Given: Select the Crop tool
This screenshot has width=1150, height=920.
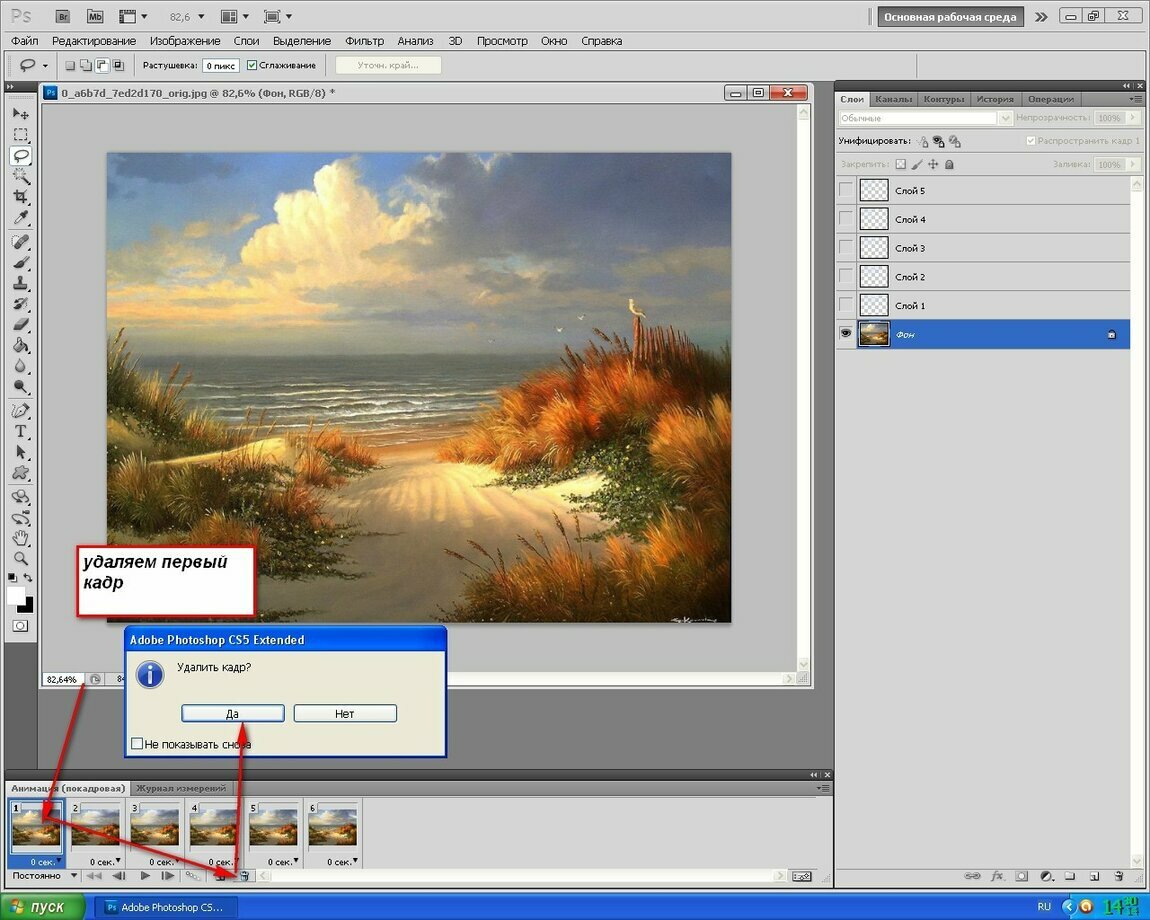Looking at the screenshot, I should [x=21, y=197].
